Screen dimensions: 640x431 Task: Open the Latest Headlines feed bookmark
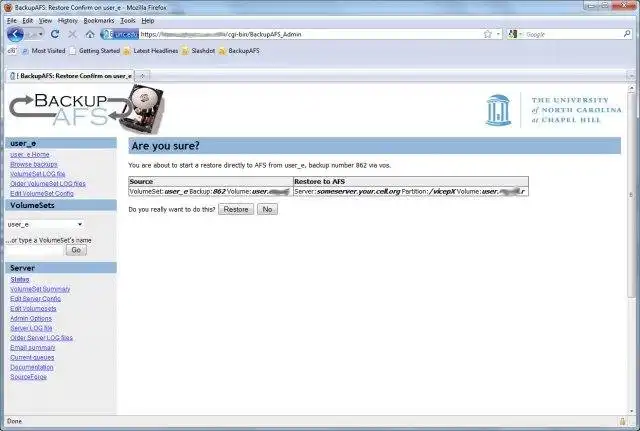click(x=151, y=51)
